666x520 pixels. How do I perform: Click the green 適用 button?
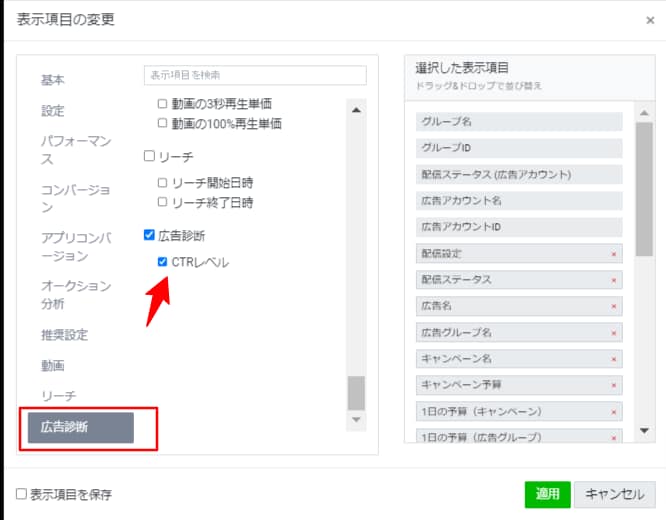547,494
